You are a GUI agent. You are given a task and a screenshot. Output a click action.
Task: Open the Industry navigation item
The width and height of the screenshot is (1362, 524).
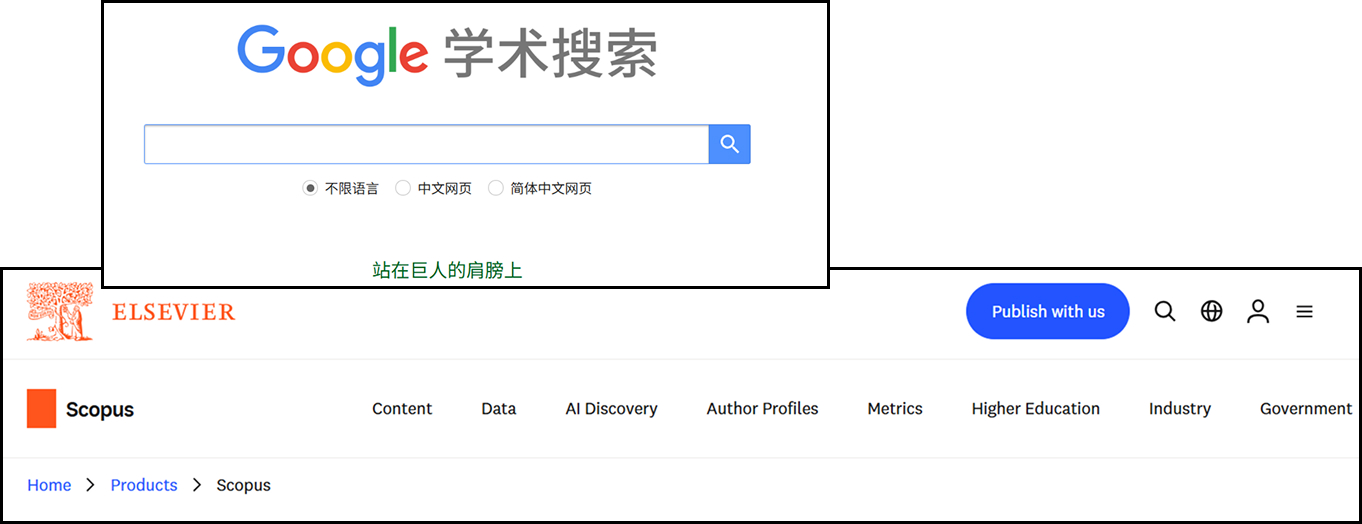1180,408
